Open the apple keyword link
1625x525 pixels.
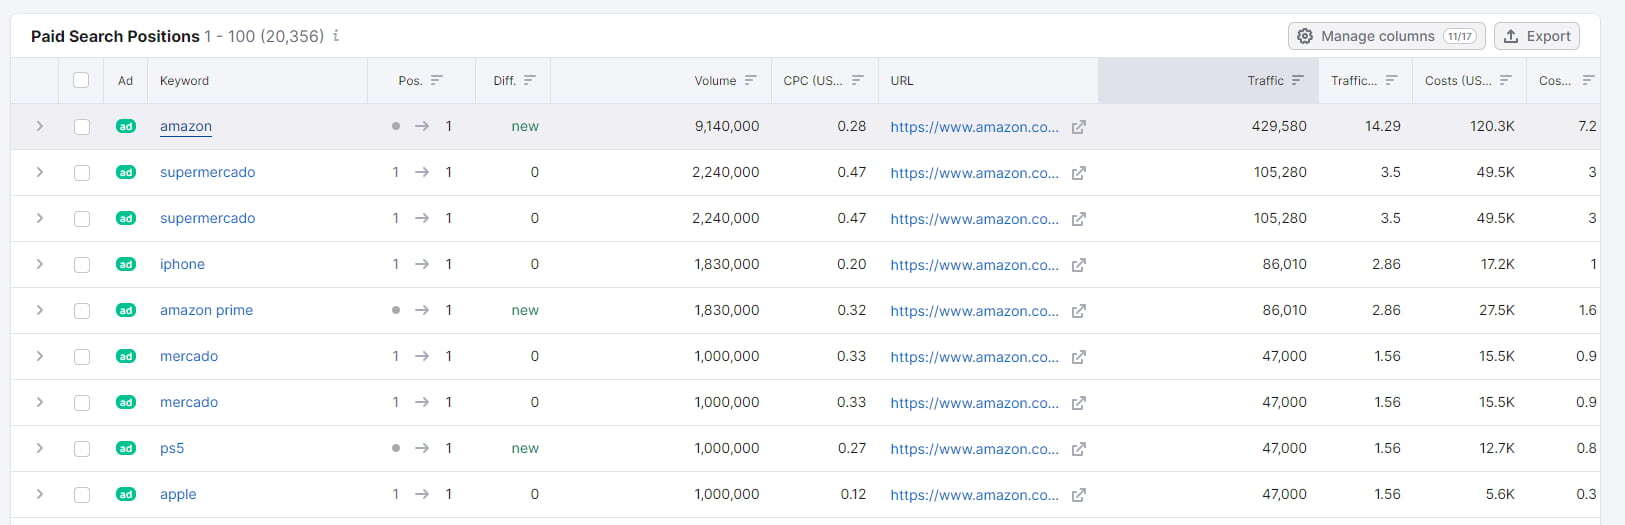coord(178,495)
